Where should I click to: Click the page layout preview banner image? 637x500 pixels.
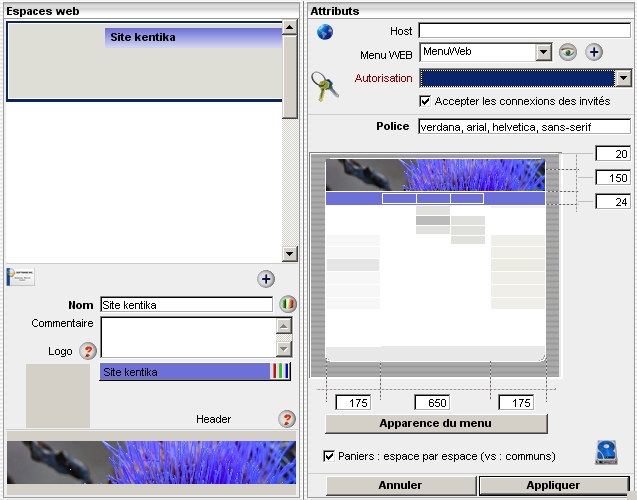435,175
